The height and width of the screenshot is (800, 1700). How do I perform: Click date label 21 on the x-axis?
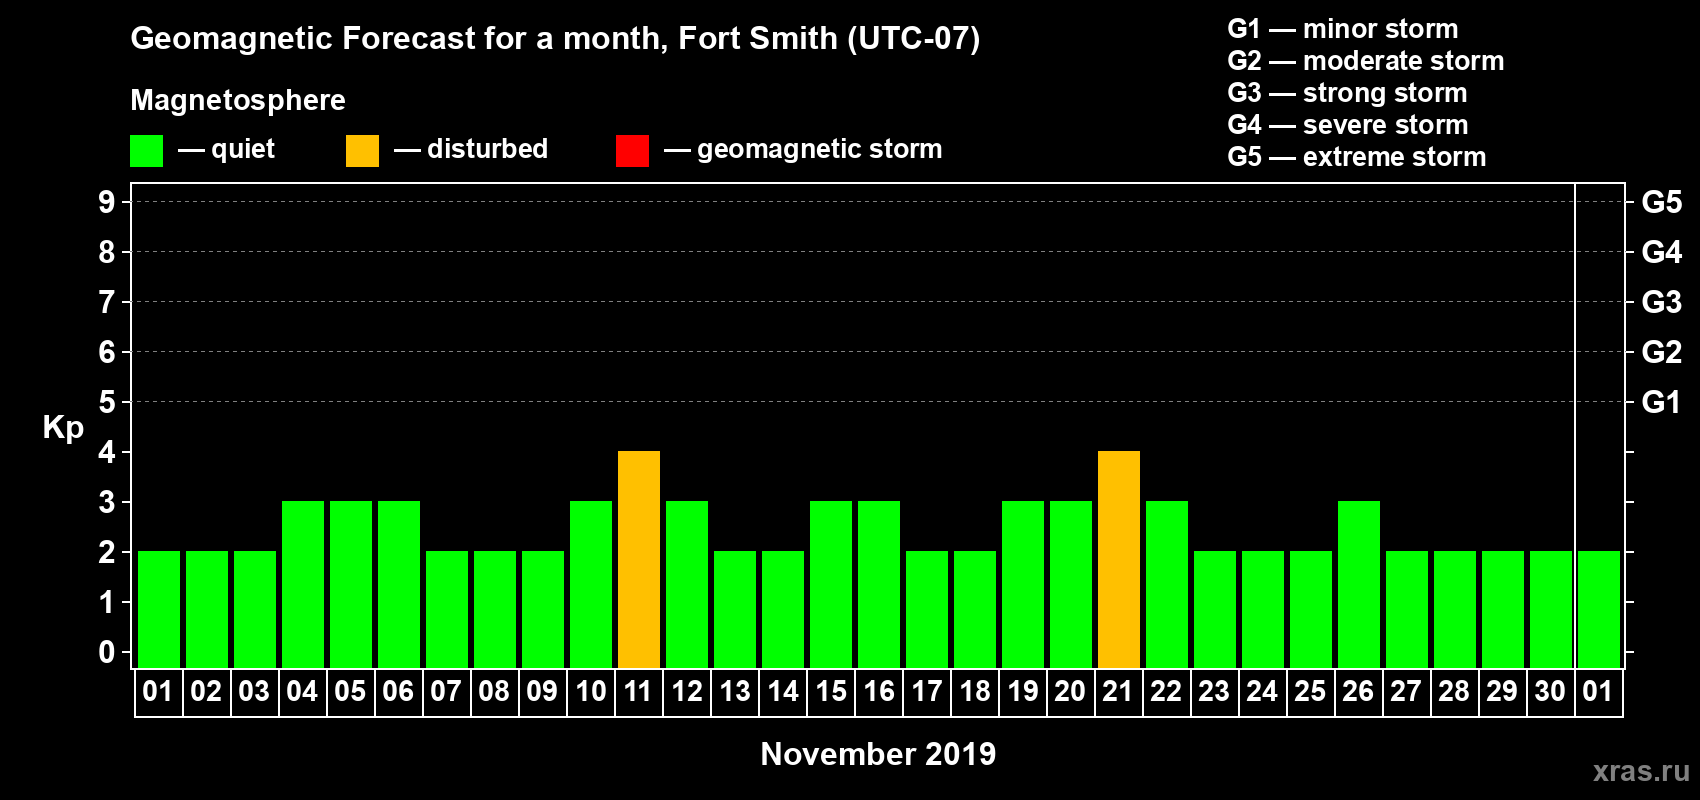point(1118,691)
